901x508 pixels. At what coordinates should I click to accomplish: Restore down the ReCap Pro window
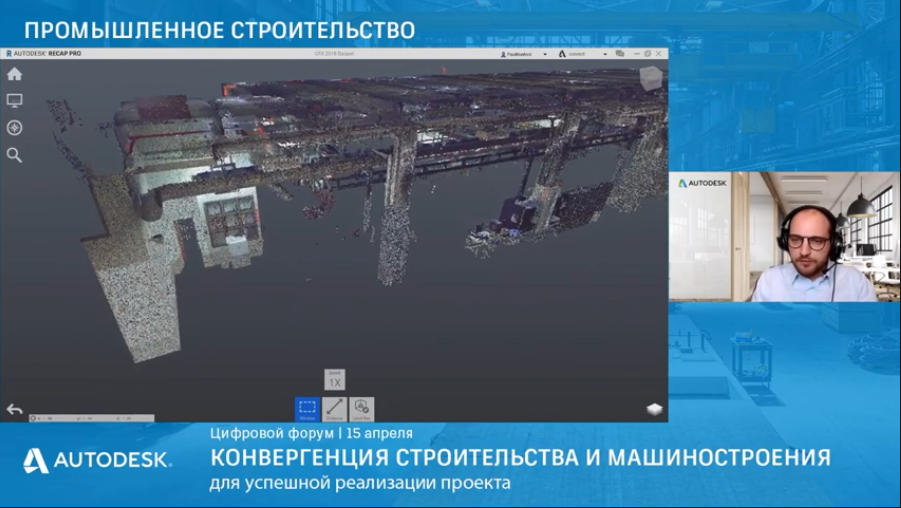click(x=648, y=53)
